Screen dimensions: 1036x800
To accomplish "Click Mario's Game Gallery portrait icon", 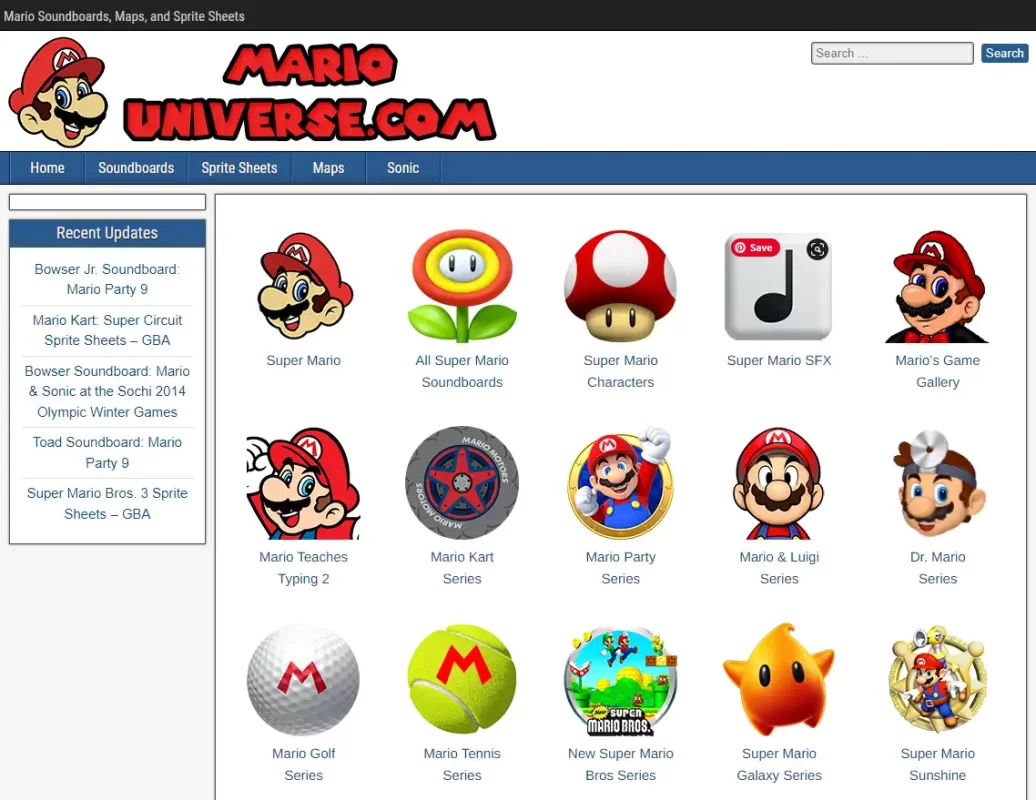I will pos(938,286).
